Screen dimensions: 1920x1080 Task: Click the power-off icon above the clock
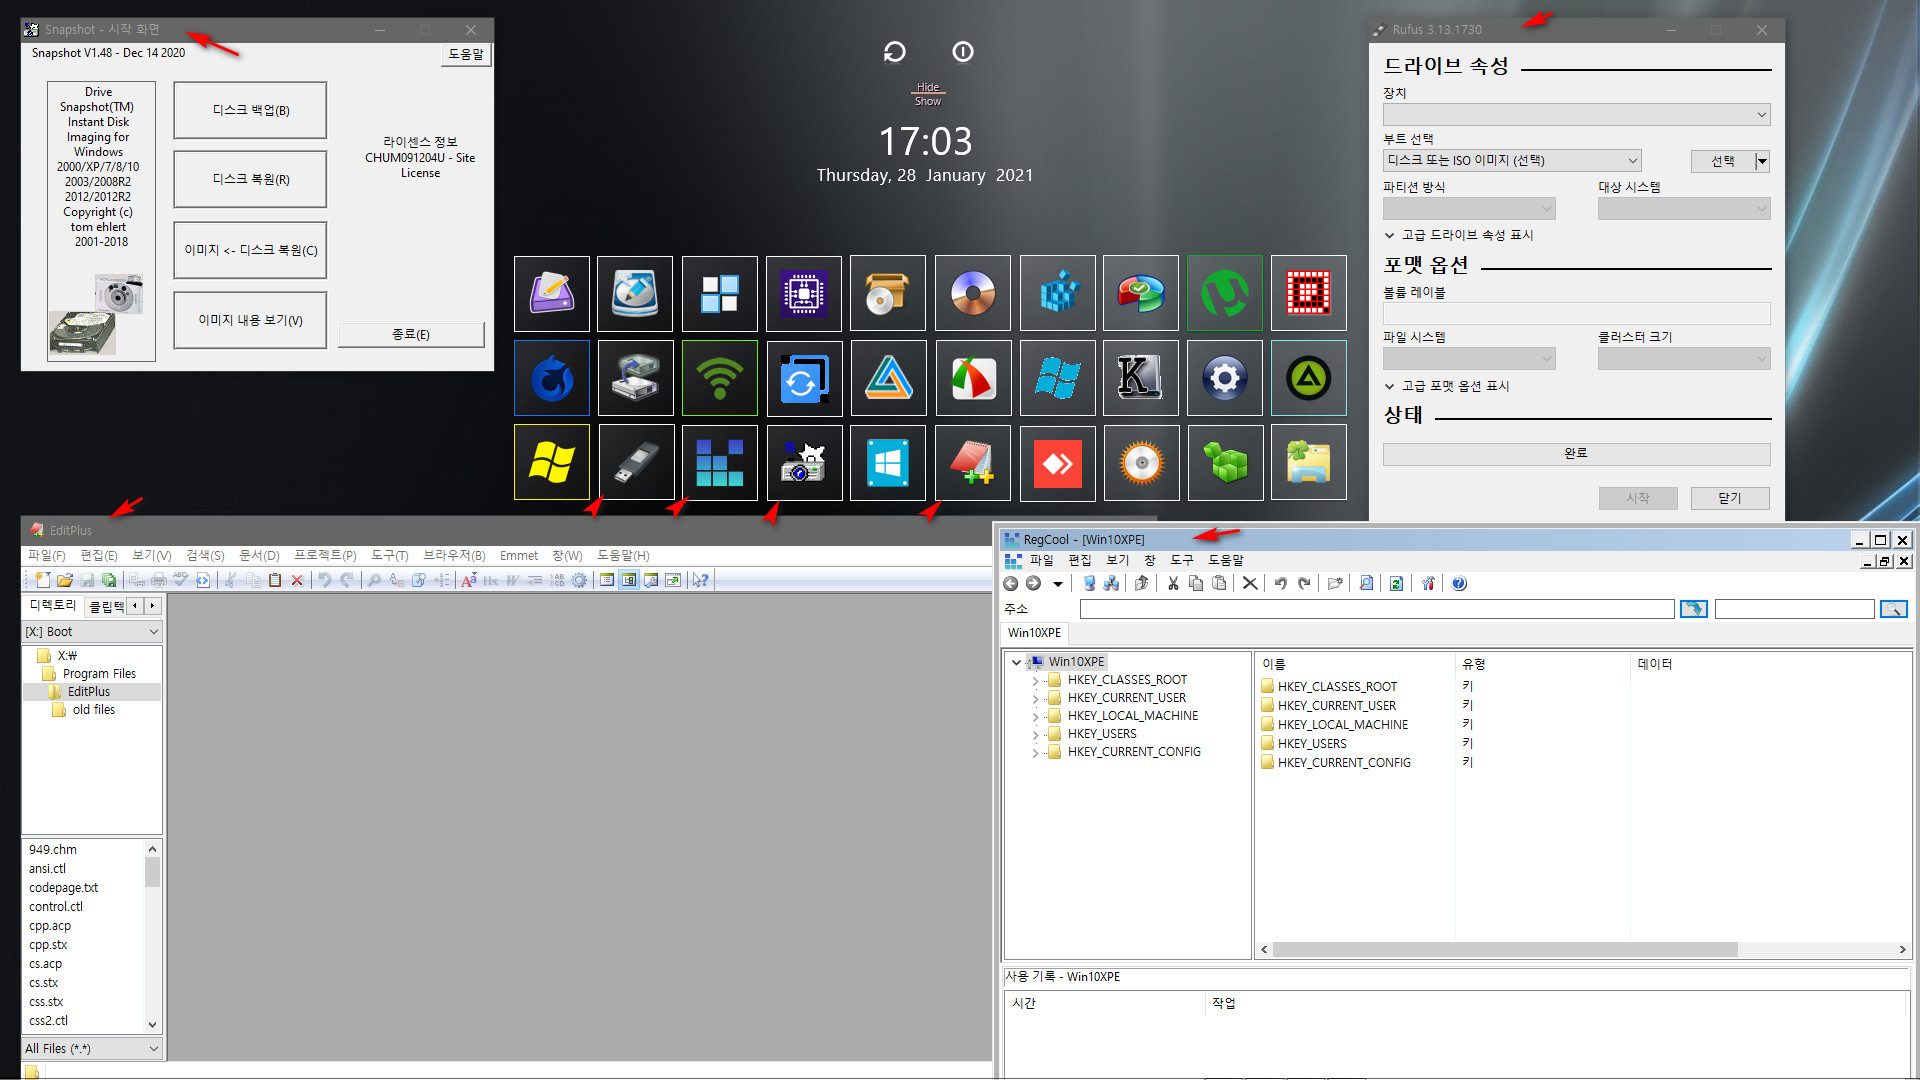click(963, 52)
